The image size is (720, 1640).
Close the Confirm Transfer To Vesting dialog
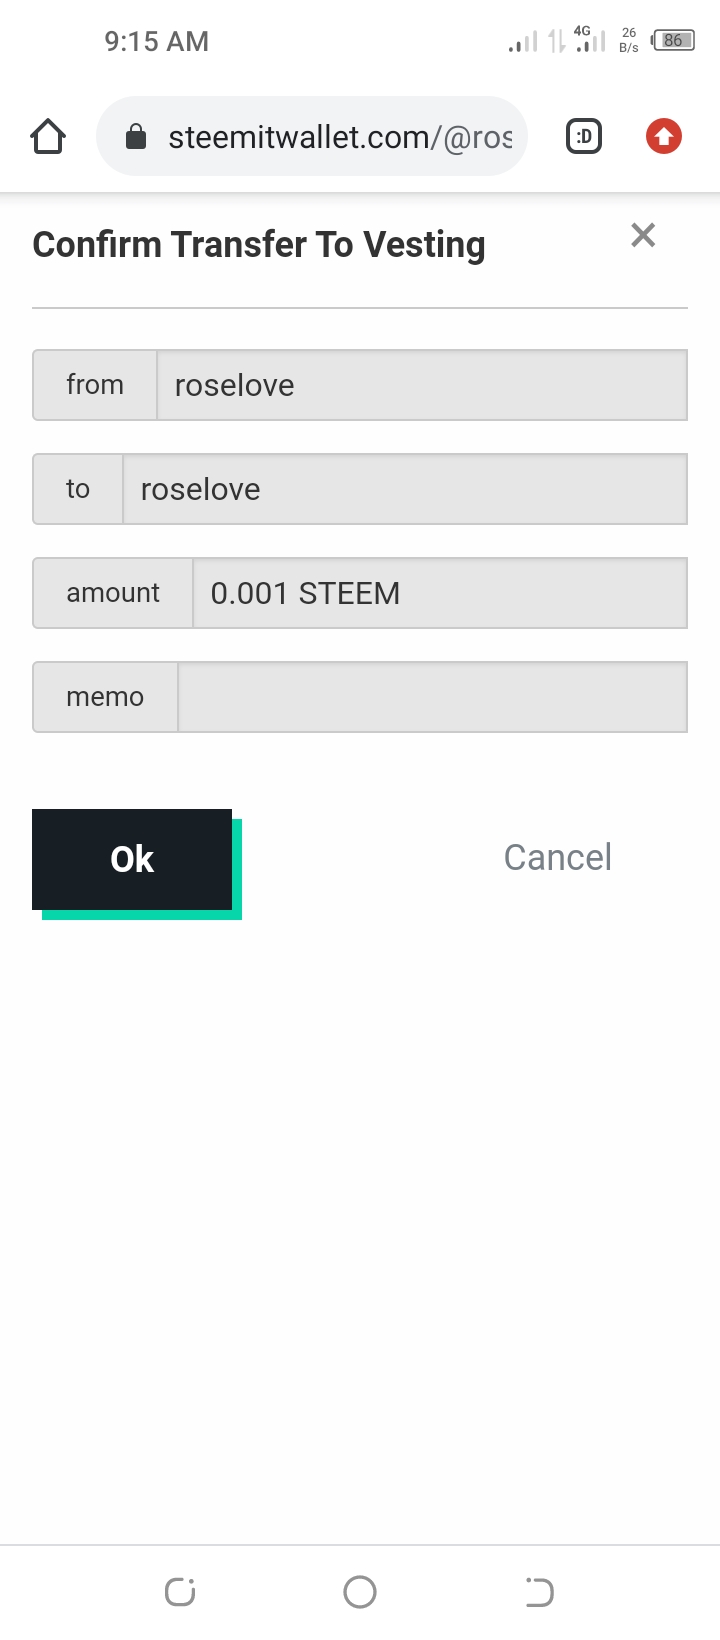[x=643, y=235]
